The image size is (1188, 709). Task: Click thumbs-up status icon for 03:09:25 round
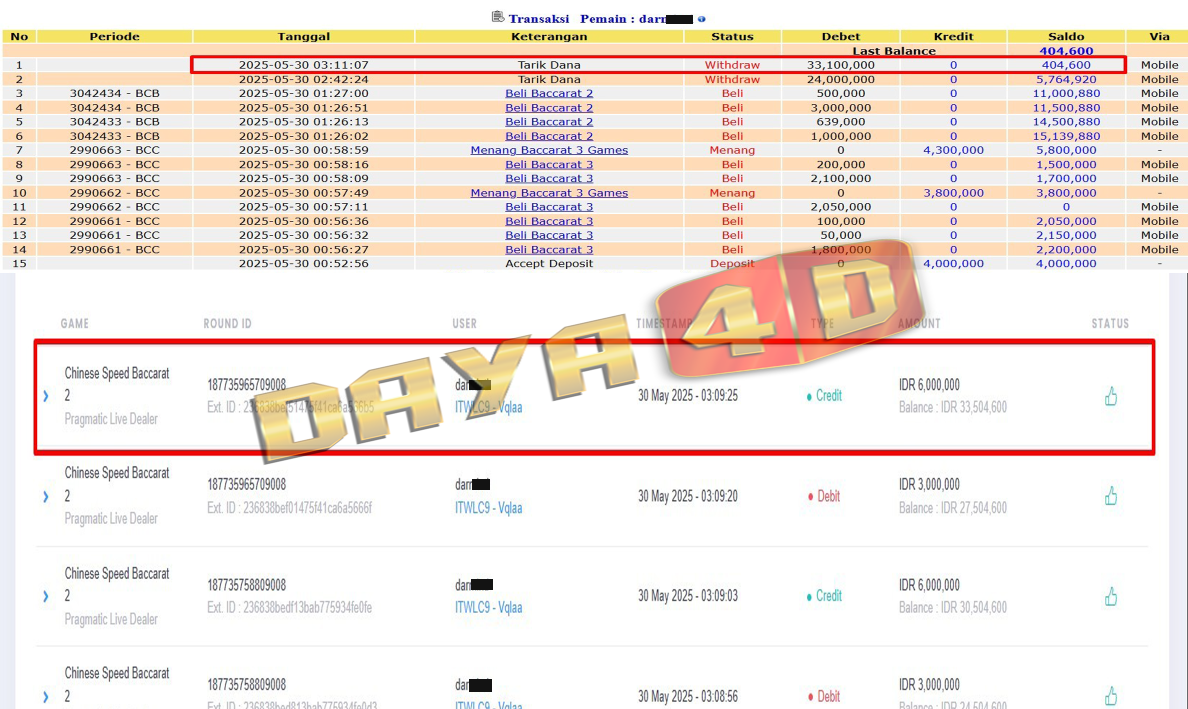pyautogui.click(x=1111, y=396)
